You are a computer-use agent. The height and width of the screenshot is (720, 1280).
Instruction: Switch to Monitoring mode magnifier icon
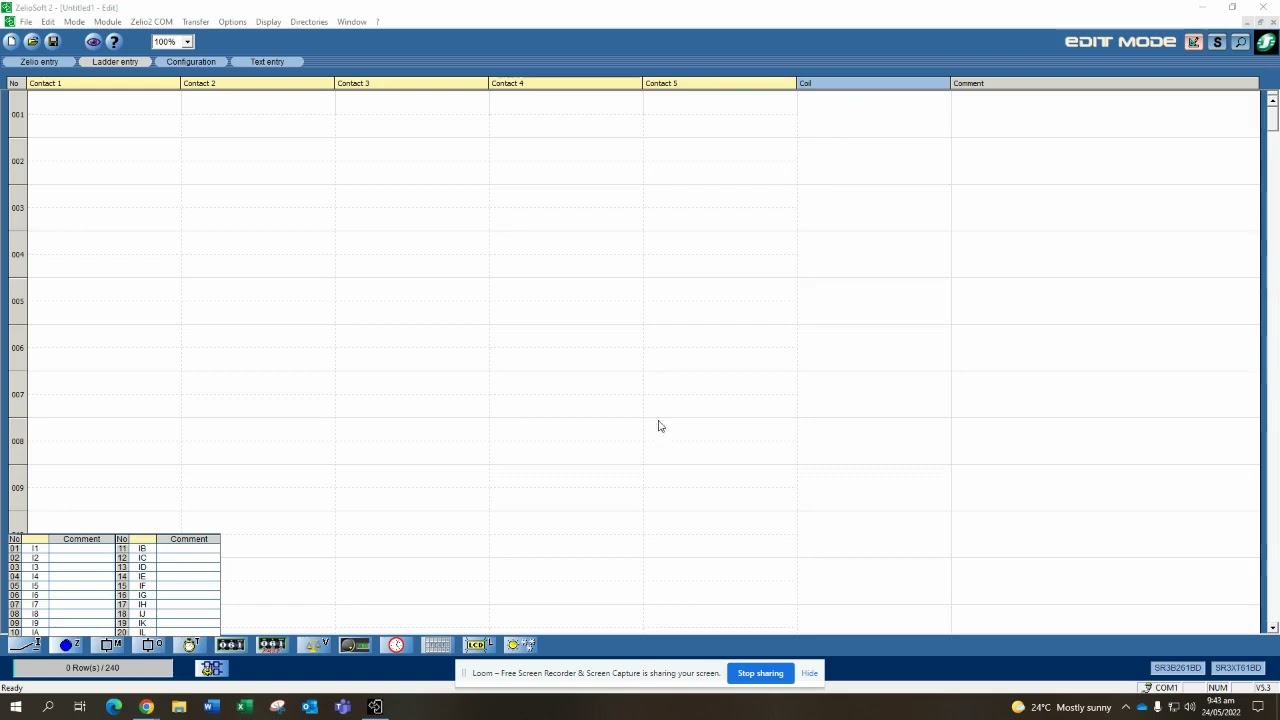[1241, 42]
